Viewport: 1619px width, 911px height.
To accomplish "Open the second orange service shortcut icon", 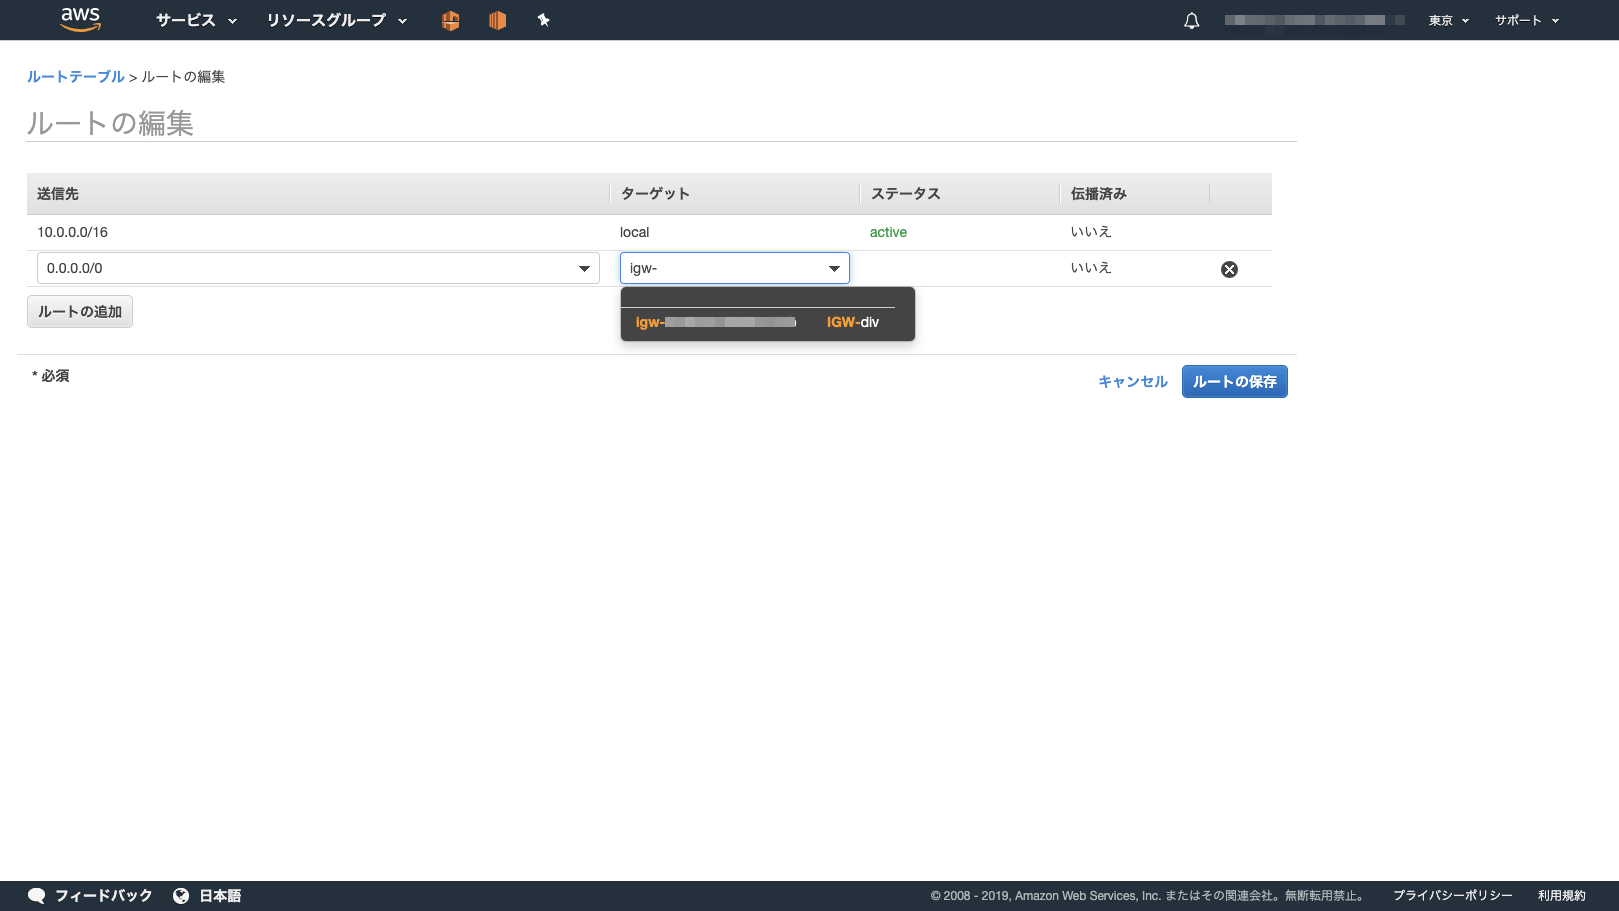I will point(497,20).
